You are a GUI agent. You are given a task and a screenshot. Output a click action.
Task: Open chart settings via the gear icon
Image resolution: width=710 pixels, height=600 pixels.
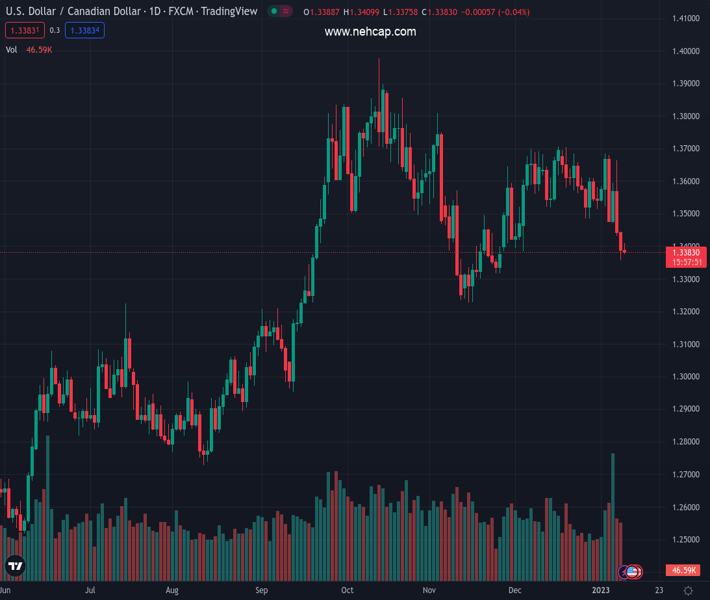(x=688, y=591)
